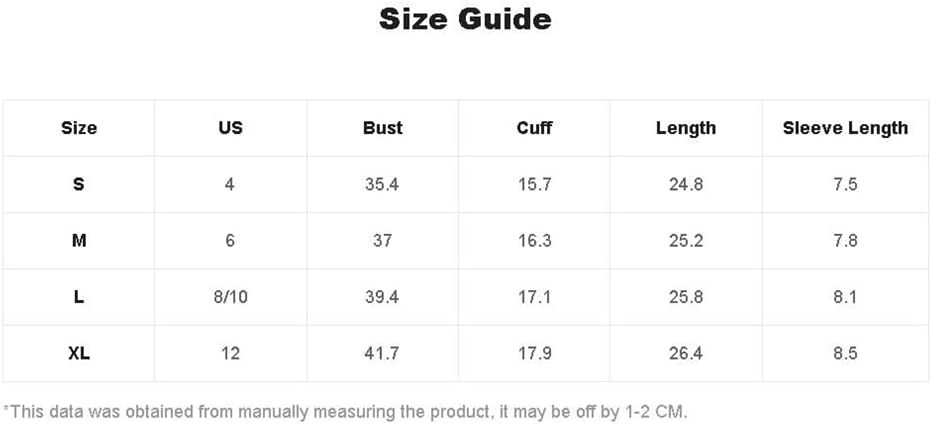Click the Length column header
The height and width of the screenshot is (424, 932).
686,128
